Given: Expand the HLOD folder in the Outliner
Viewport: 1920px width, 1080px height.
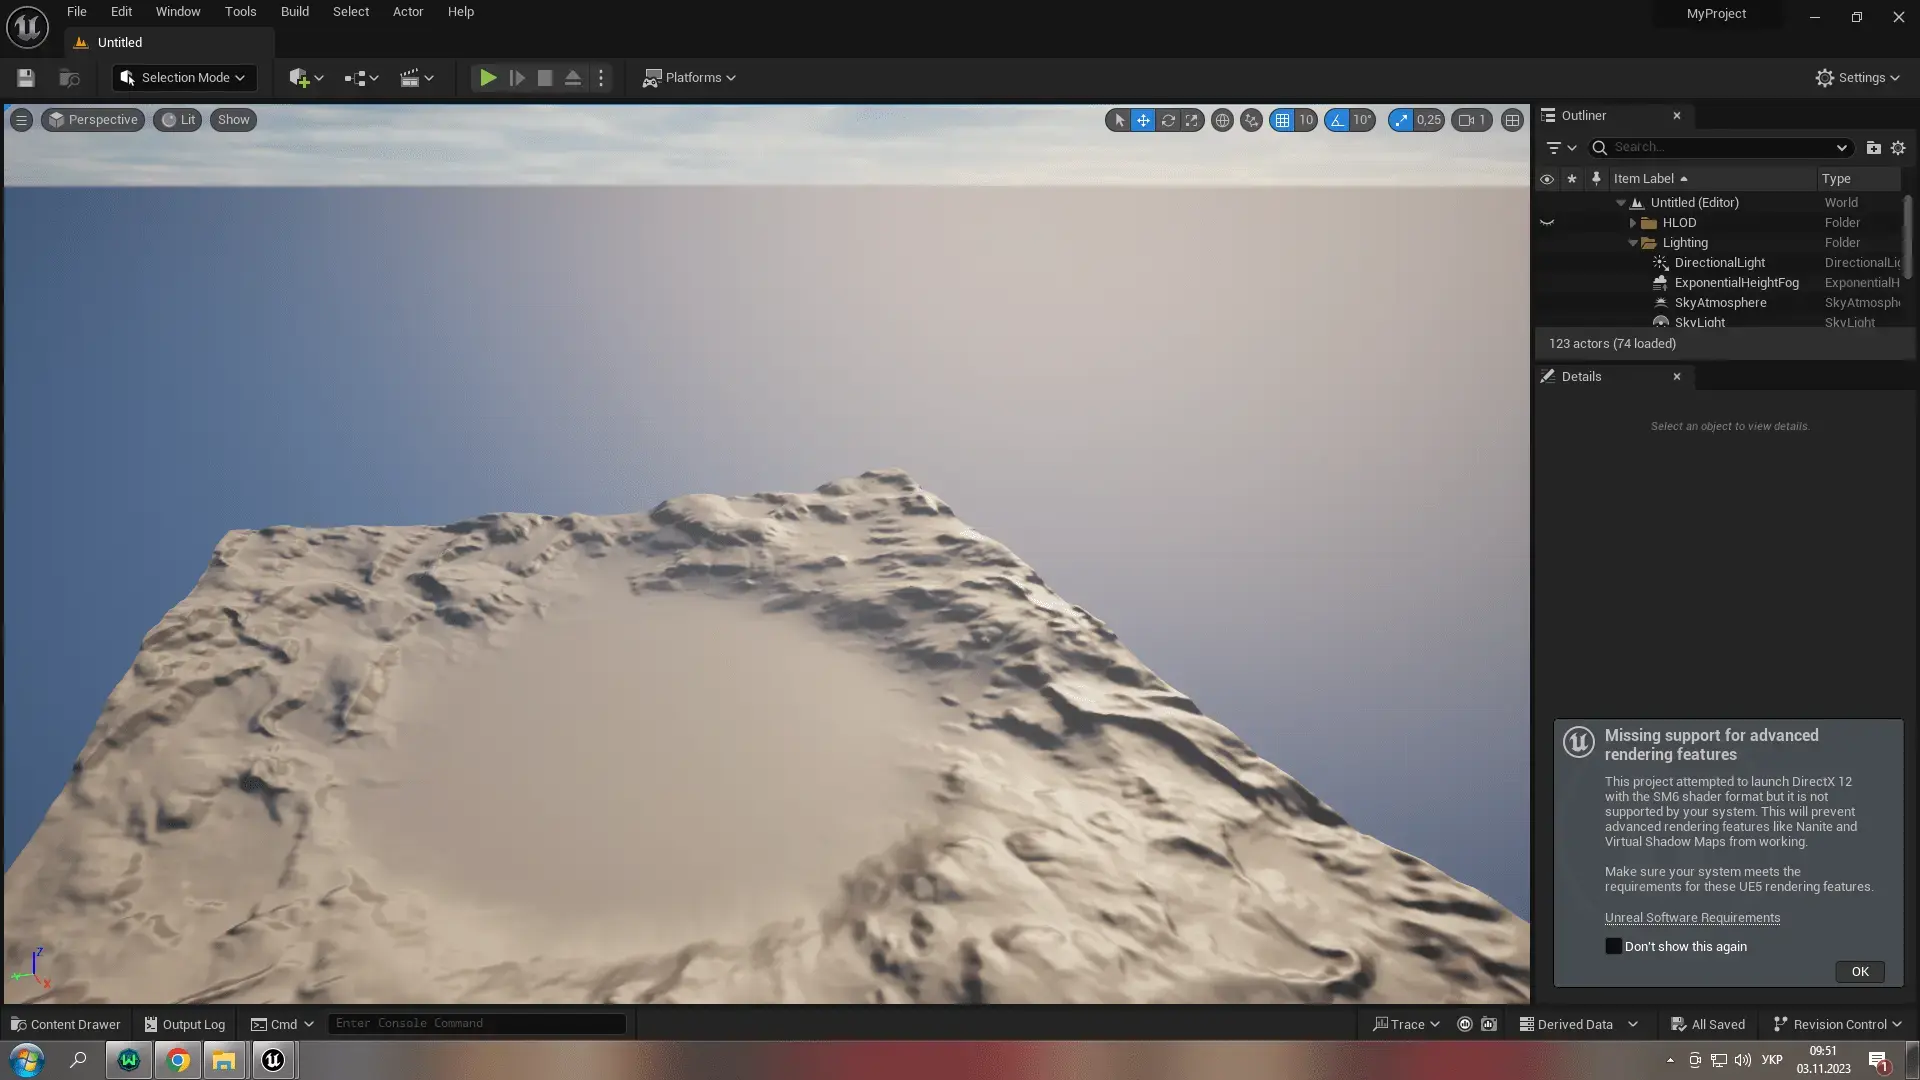Looking at the screenshot, I should [1633, 223].
